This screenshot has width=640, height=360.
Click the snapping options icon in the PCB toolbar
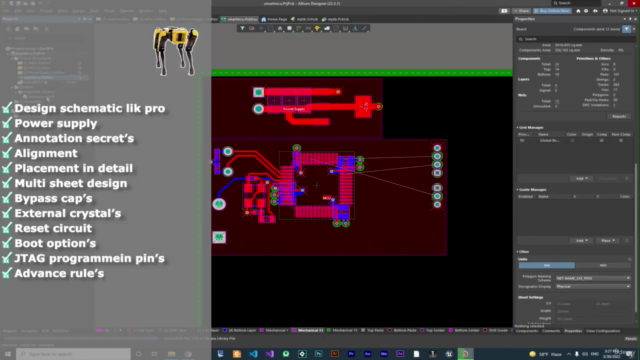(x=252, y=28)
